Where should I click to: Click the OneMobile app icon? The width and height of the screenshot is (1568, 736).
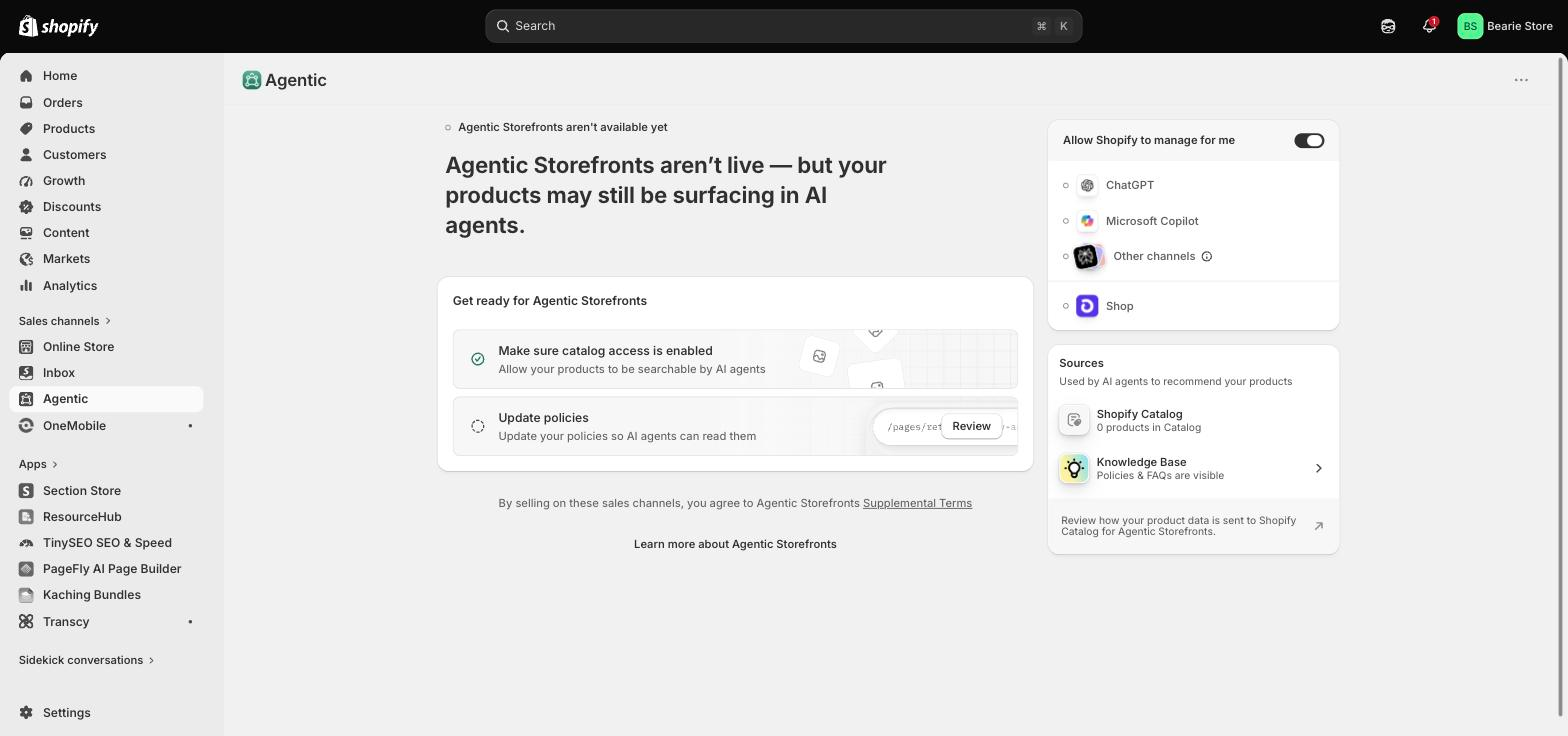pyautogui.click(x=26, y=426)
